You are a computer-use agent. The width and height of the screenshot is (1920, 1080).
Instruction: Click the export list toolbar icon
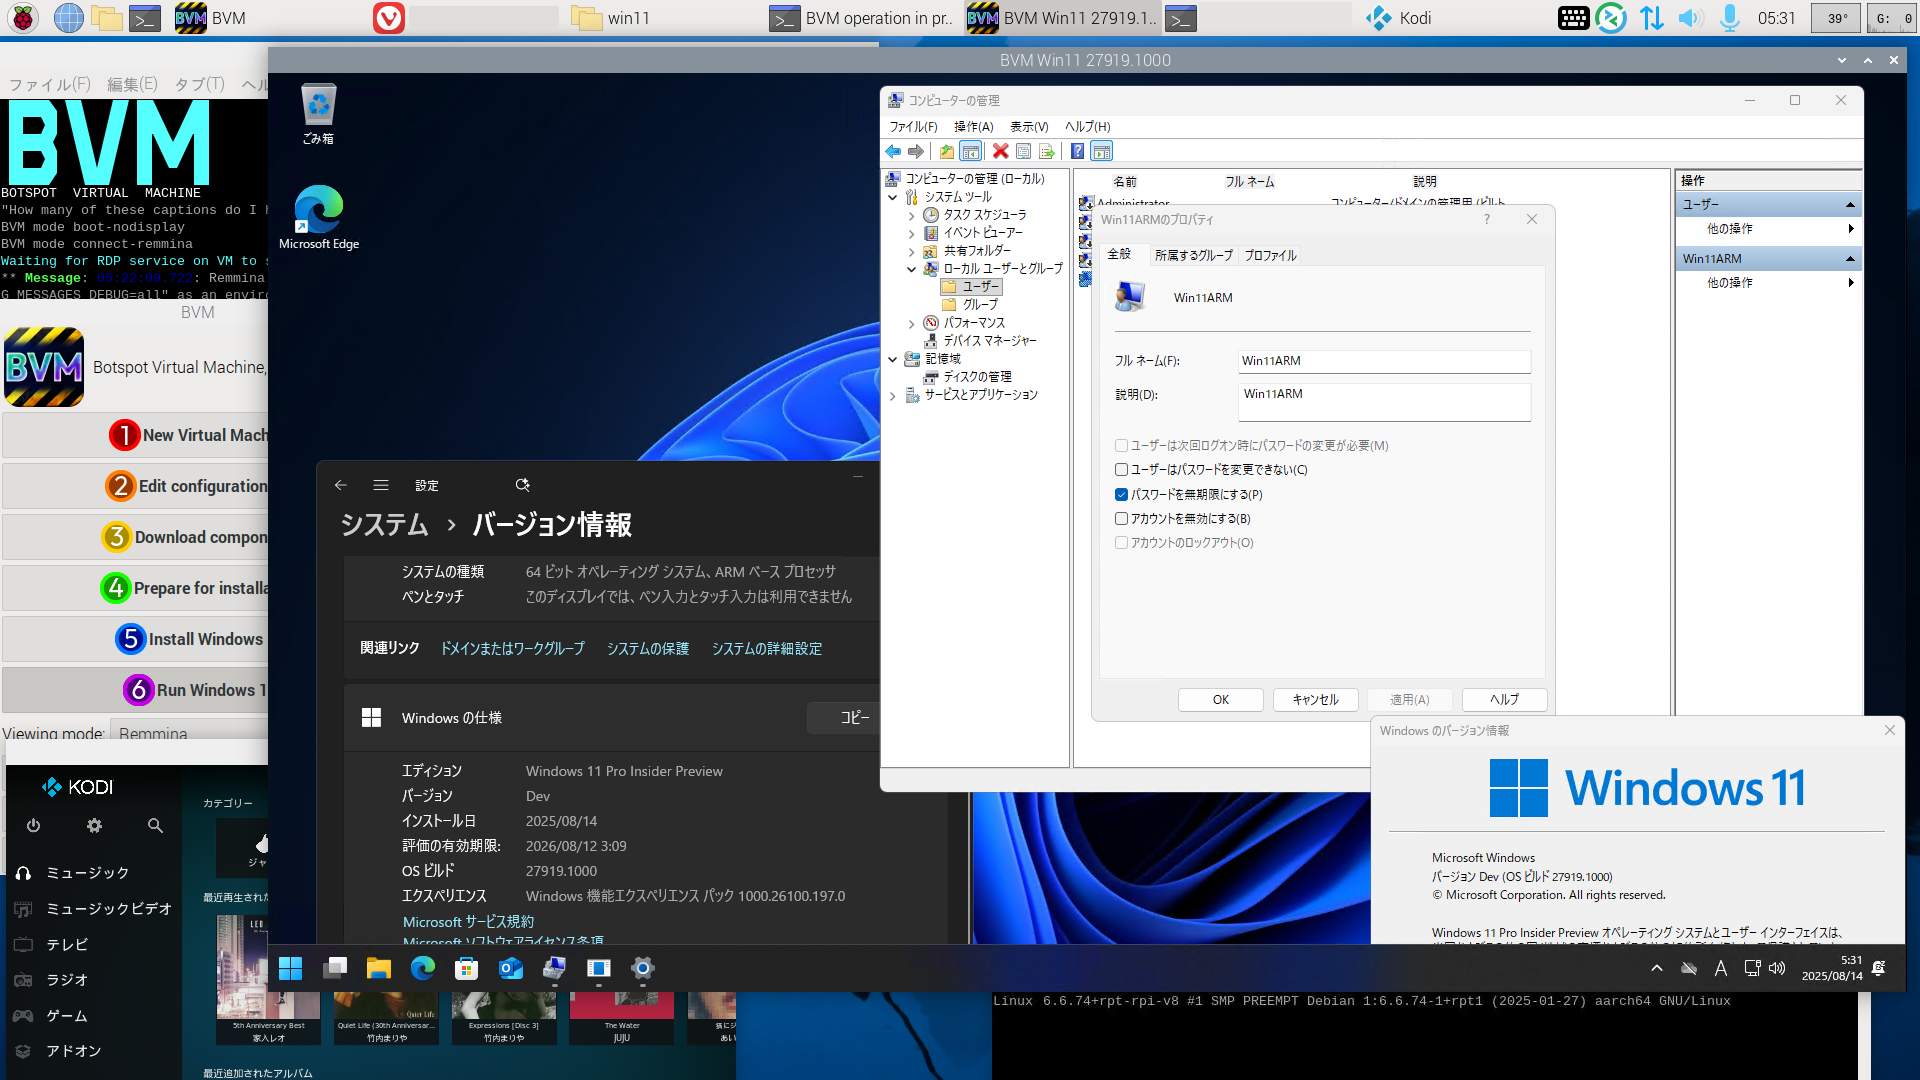(x=1046, y=151)
